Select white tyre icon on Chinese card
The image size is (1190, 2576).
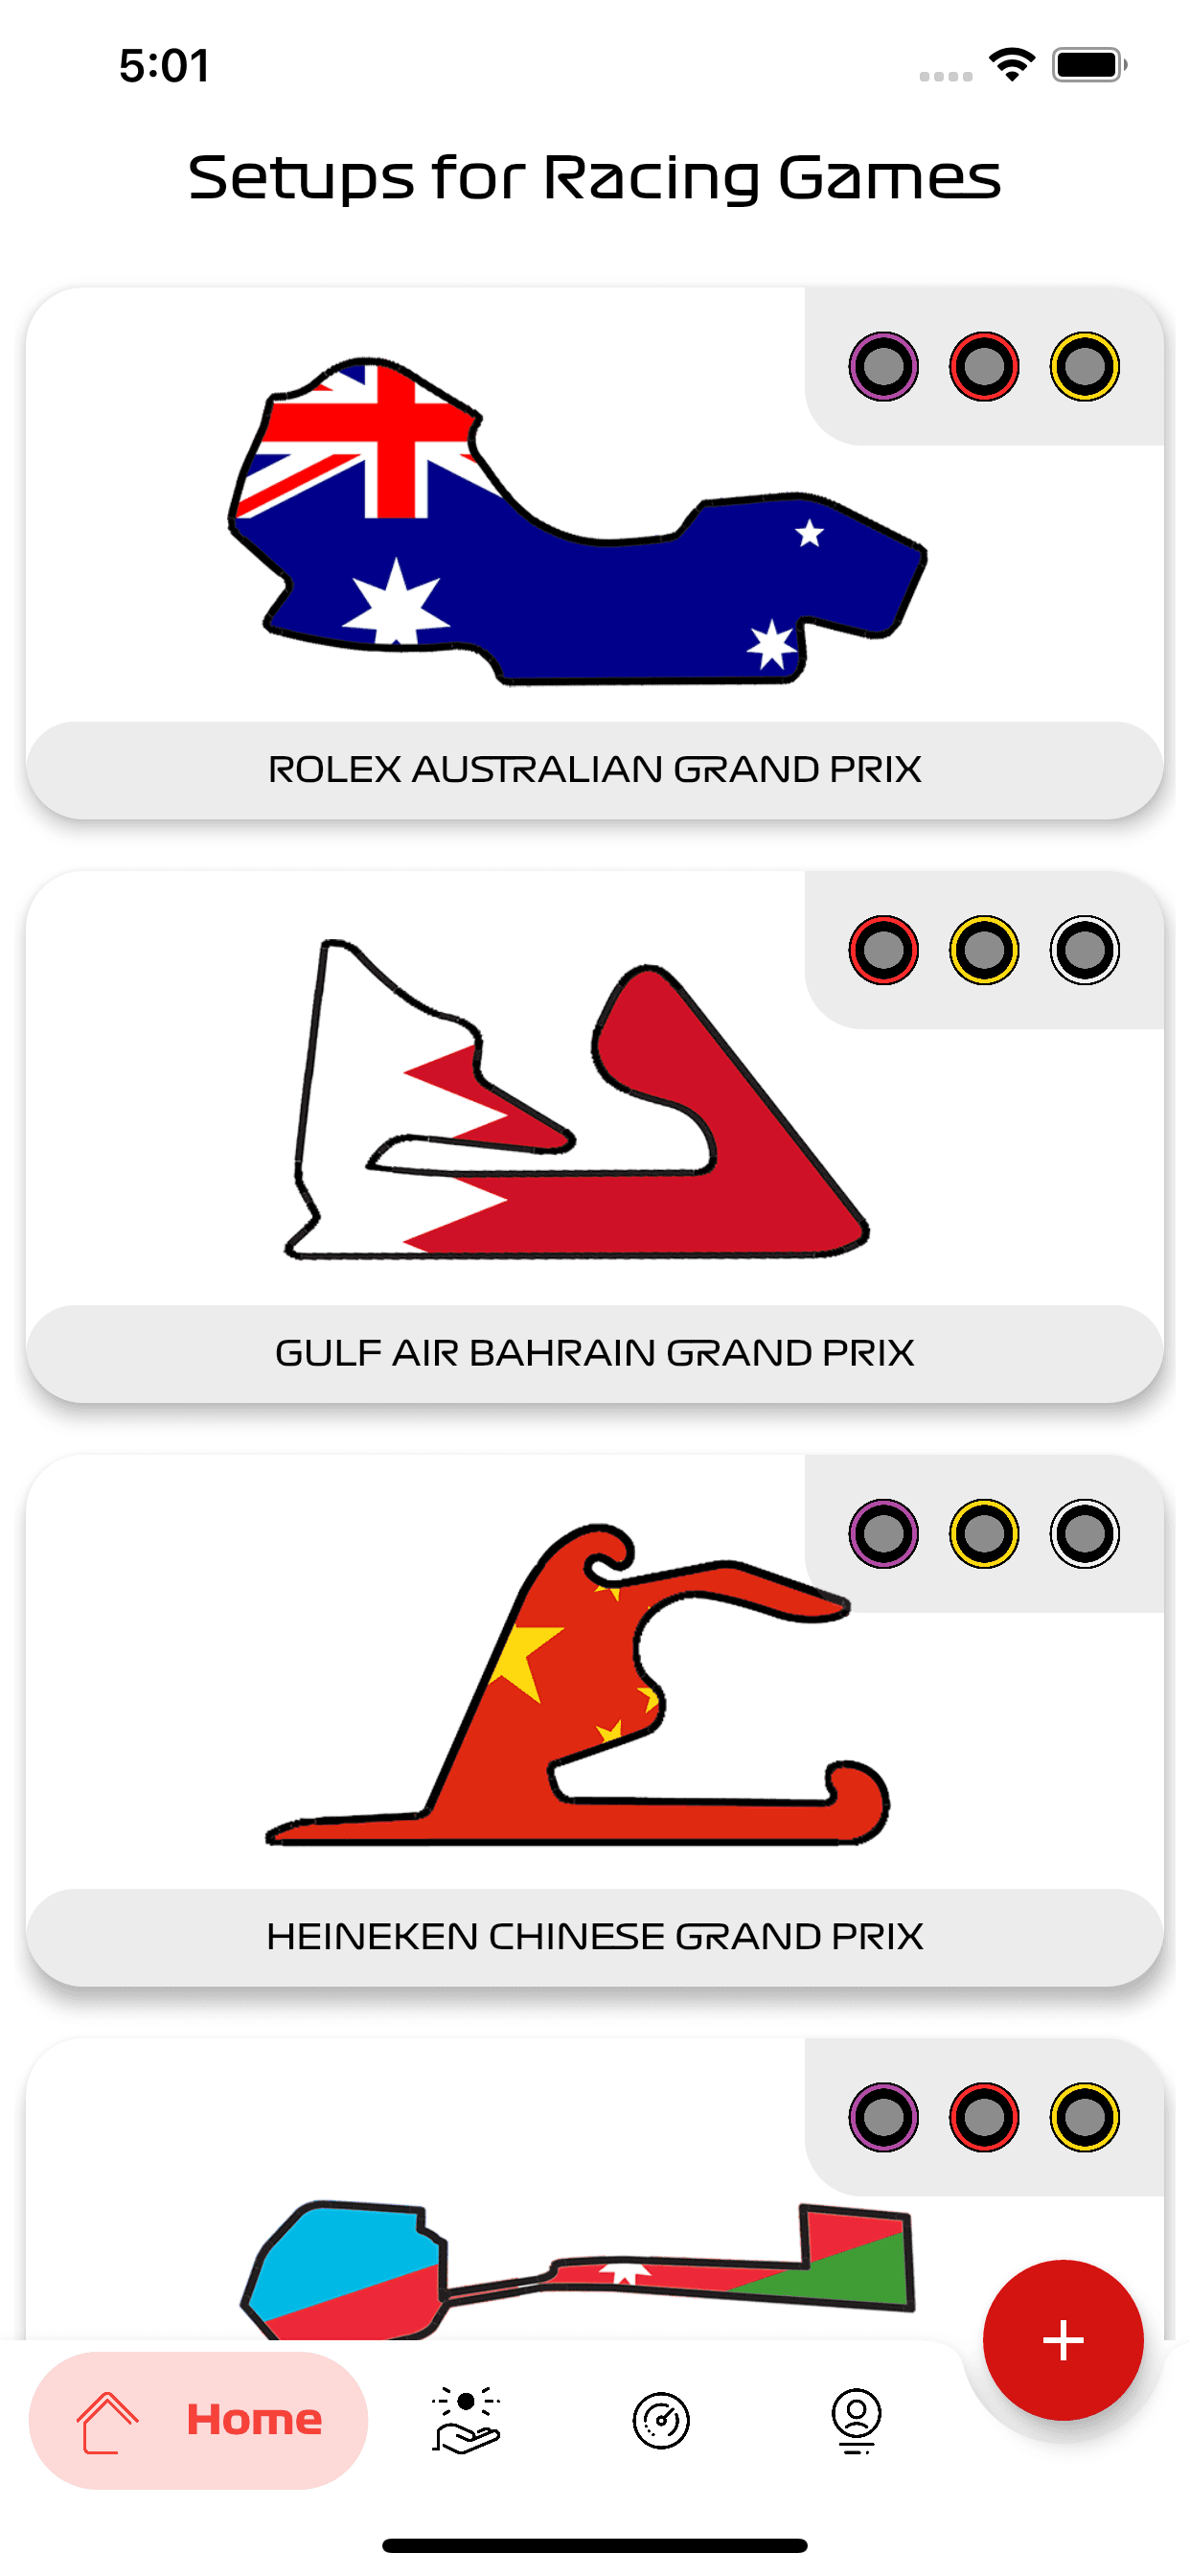click(x=1085, y=1533)
